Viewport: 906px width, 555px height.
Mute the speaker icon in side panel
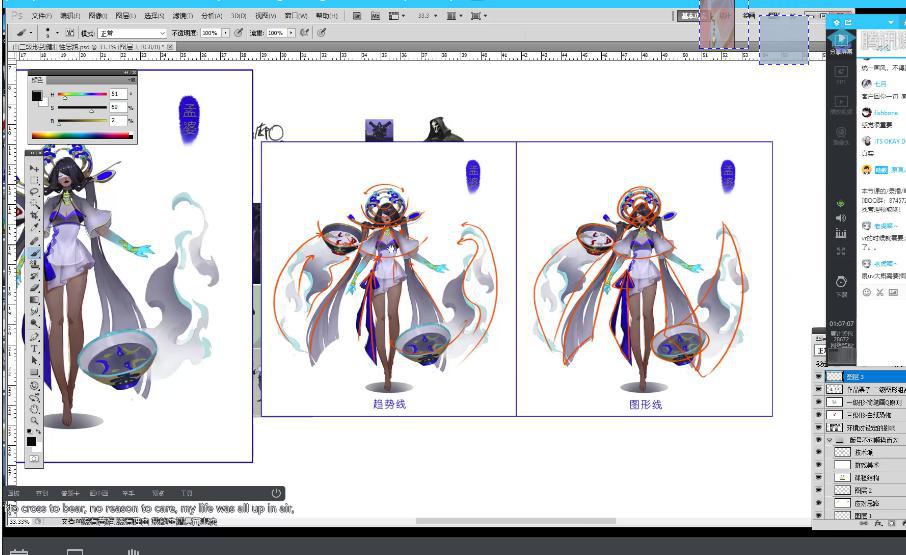pos(841,218)
